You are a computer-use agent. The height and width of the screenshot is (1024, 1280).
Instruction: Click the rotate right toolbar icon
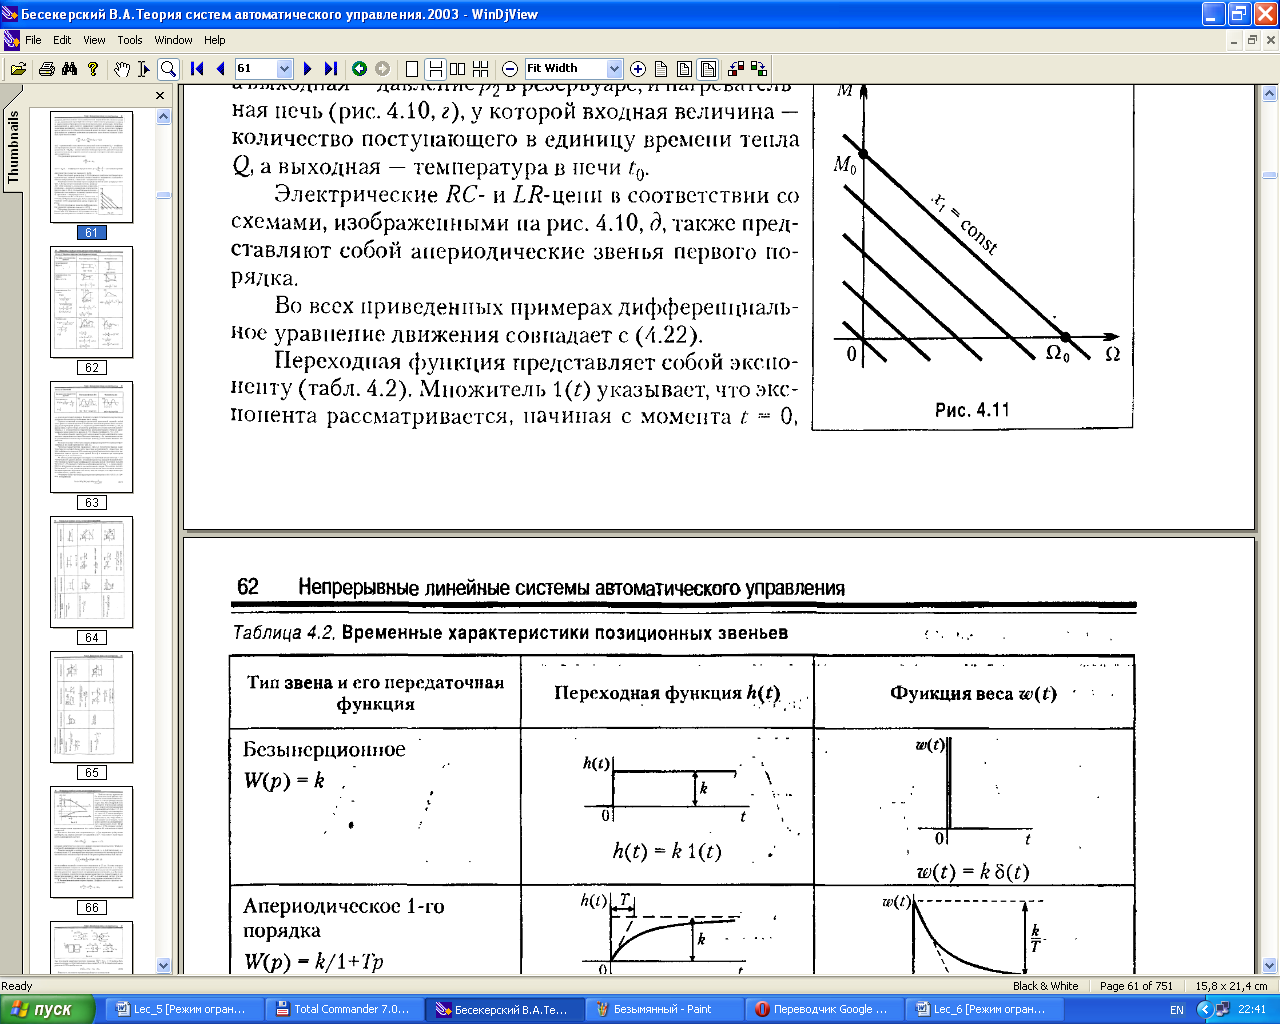click(759, 69)
